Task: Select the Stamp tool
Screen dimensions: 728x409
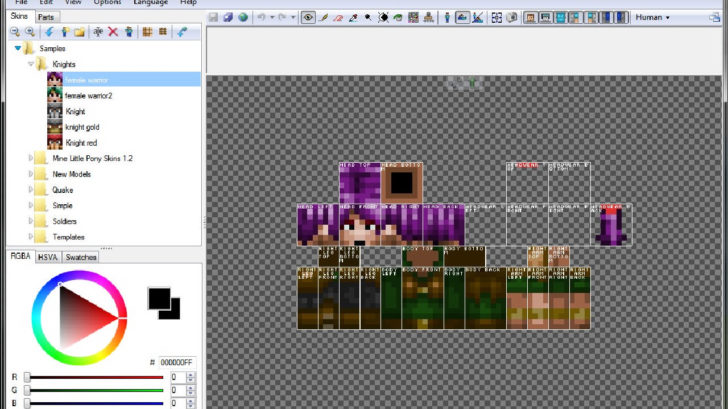Action: point(428,18)
